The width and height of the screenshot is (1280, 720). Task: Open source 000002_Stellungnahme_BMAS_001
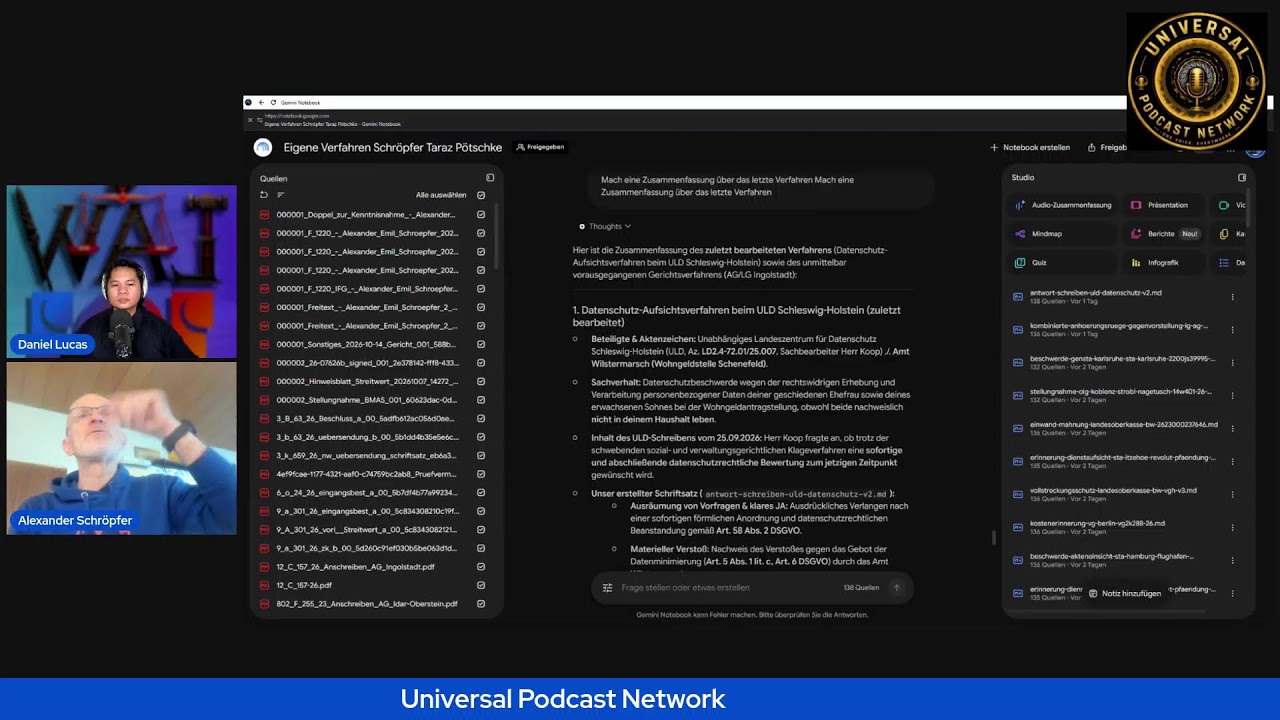(x=366, y=400)
